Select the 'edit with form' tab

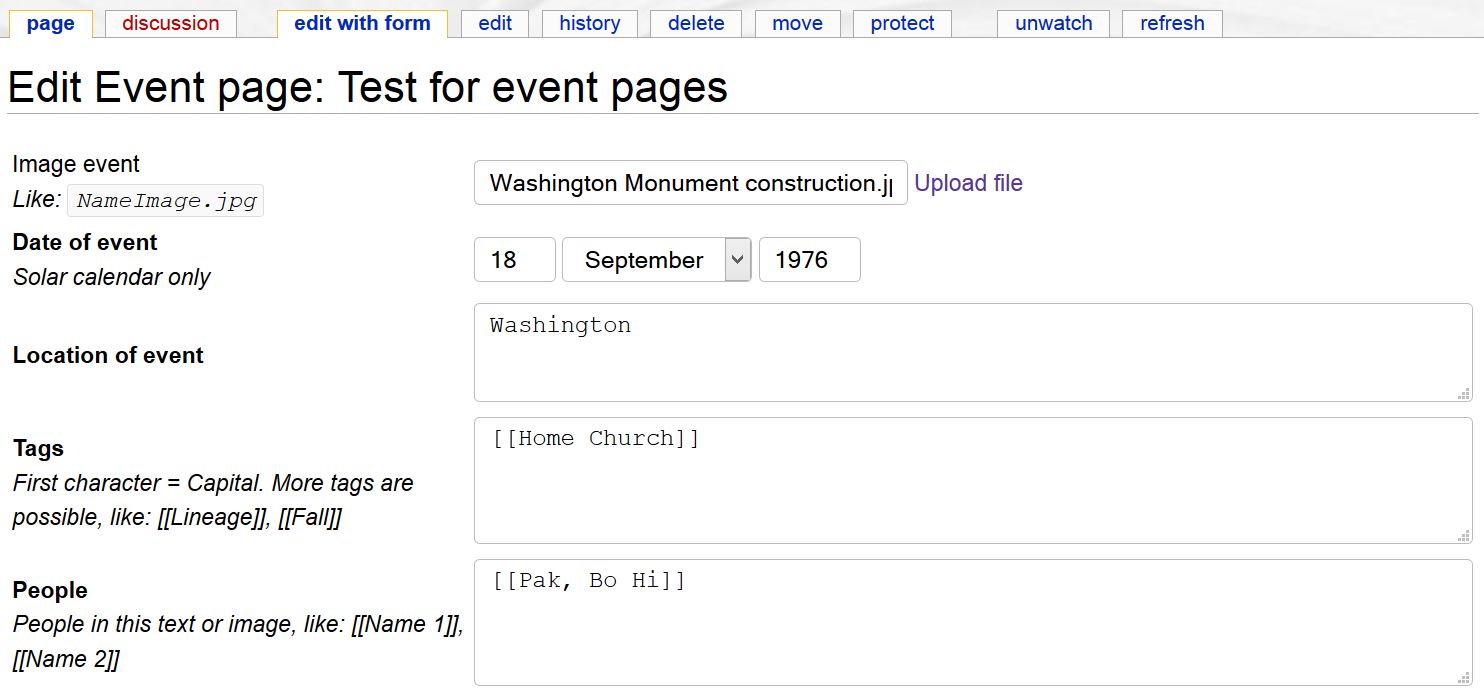(362, 24)
